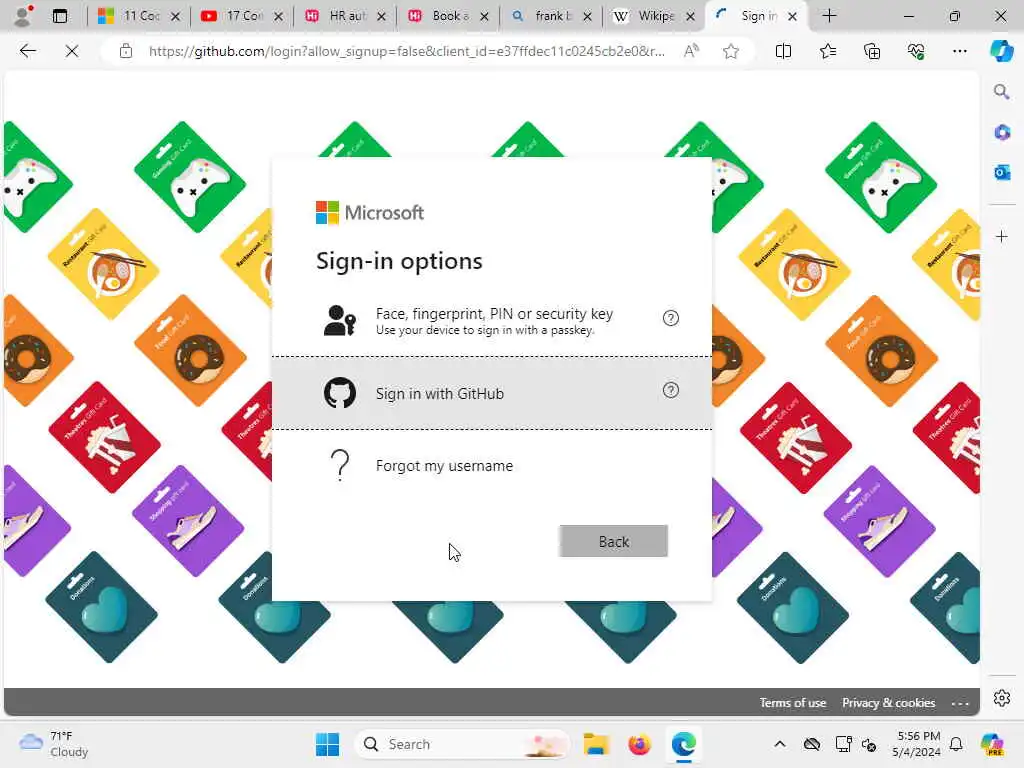Close the Wikipedia tab
The image size is (1024, 768).
pyautogui.click(x=690, y=16)
